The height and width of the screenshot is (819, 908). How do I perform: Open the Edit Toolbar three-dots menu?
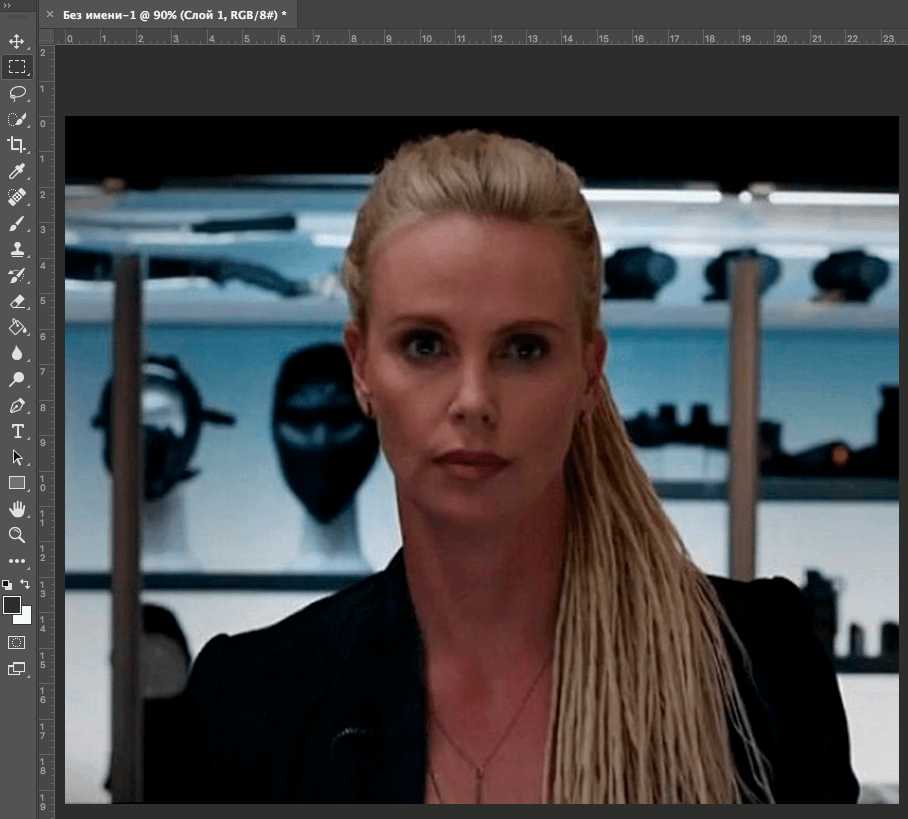(17, 561)
